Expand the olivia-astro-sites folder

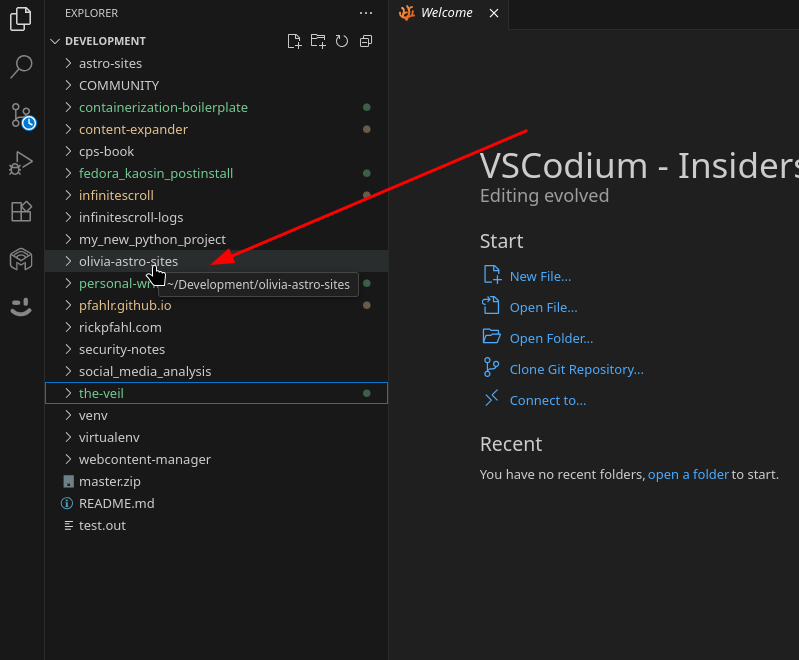point(217,261)
